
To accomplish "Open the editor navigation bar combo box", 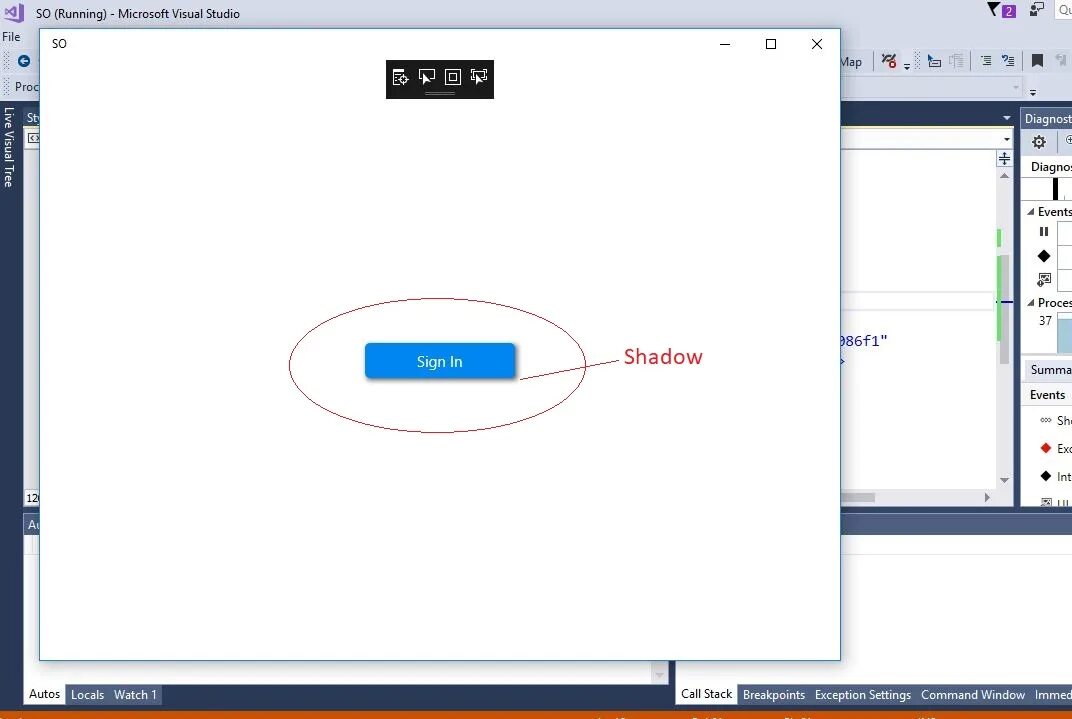I will [x=926, y=139].
